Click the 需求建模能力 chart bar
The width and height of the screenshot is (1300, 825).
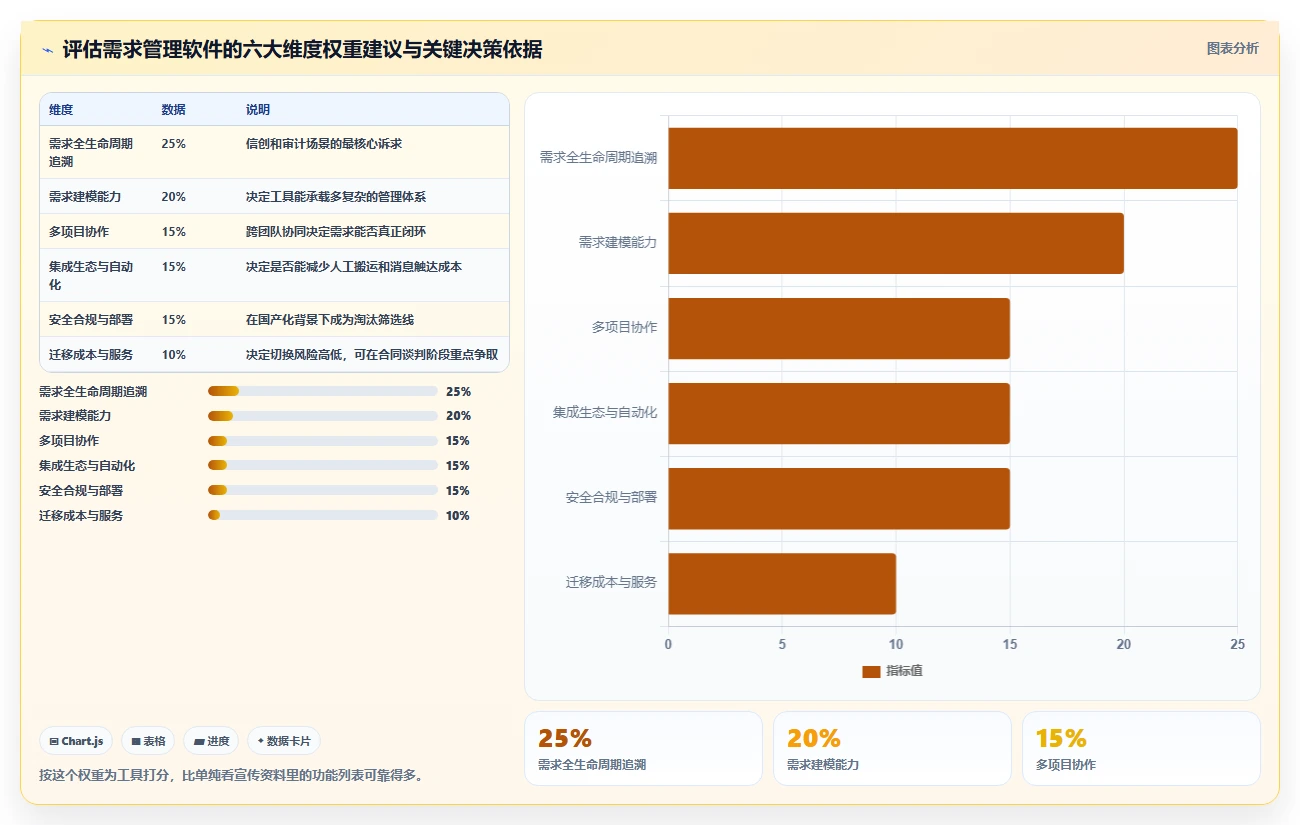pyautogui.click(x=896, y=243)
